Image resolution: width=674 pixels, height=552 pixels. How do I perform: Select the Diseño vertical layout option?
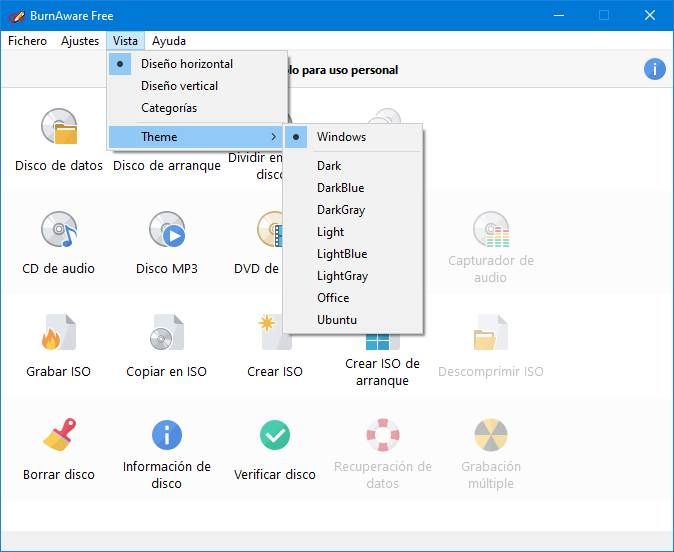tap(197, 86)
